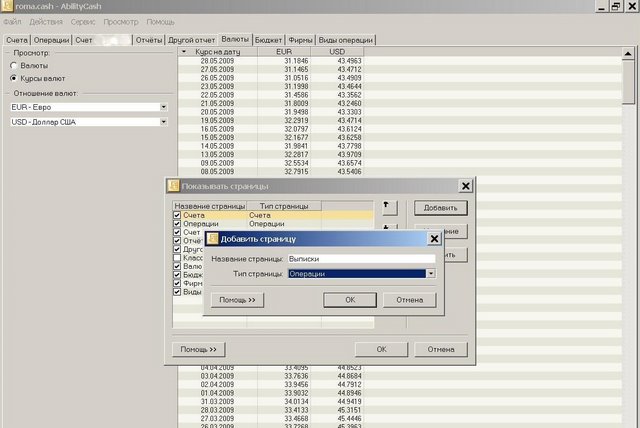The image size is (640, 428).
Task: Select the Курсы валют radio option
Action: coord(13,77)
